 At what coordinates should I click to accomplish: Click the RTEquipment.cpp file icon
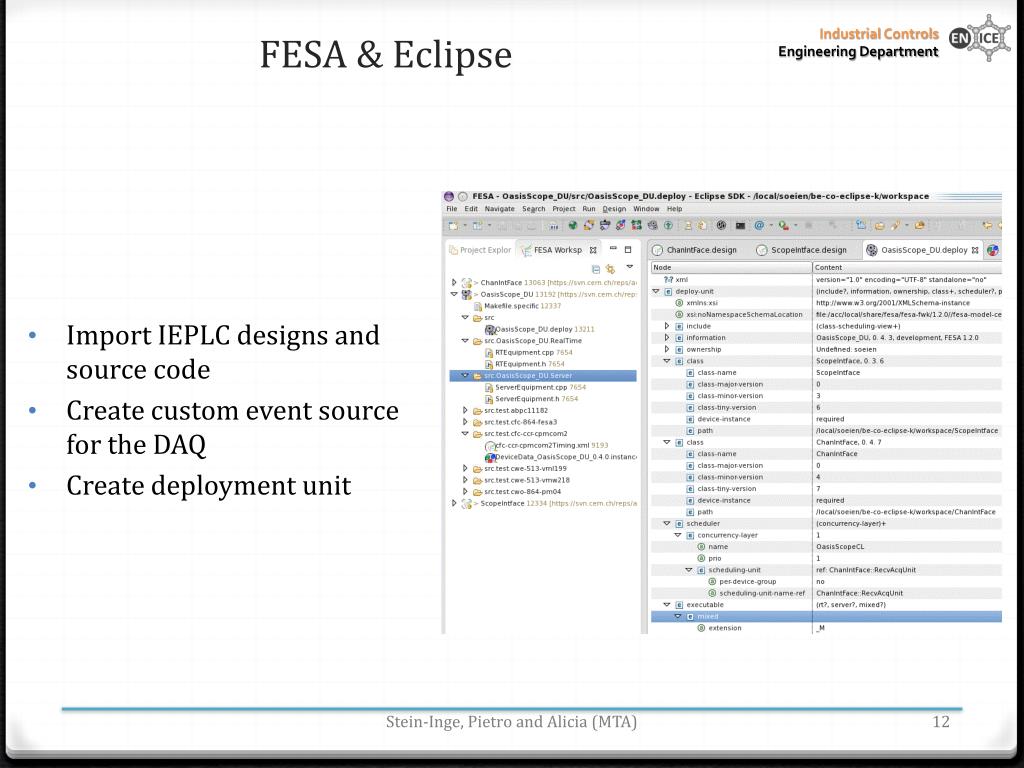[x=488, y=353]
